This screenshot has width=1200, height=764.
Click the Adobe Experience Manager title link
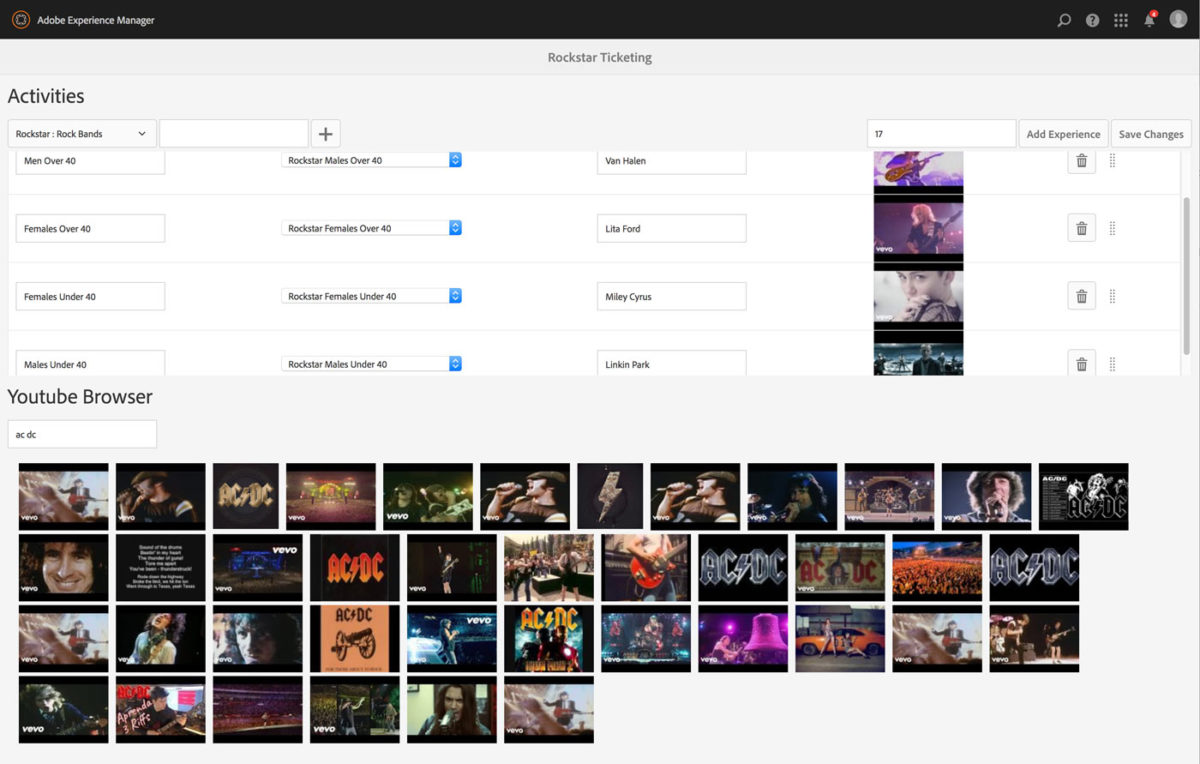click(96, 20)
